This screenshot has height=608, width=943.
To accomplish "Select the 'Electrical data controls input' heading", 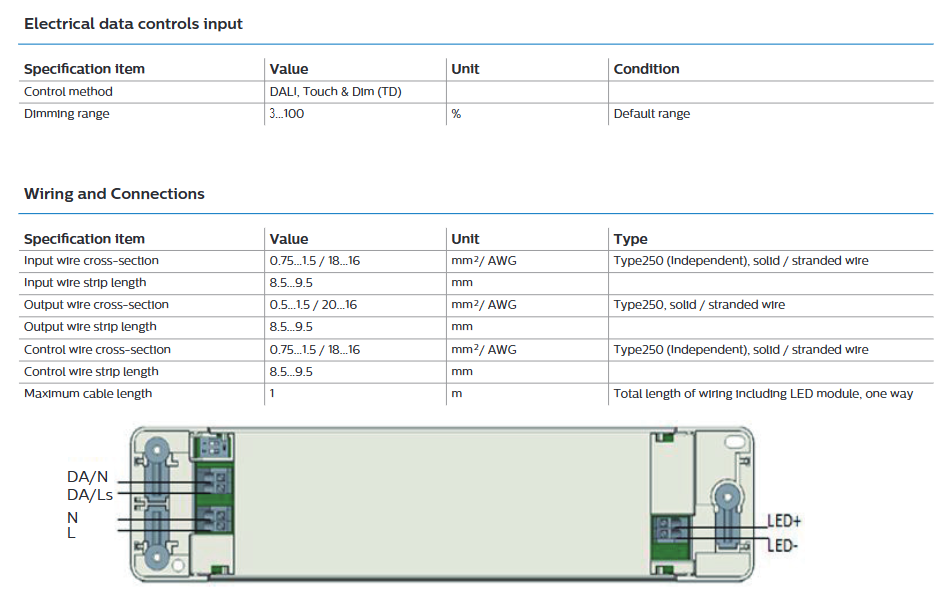I will (133, 23).
